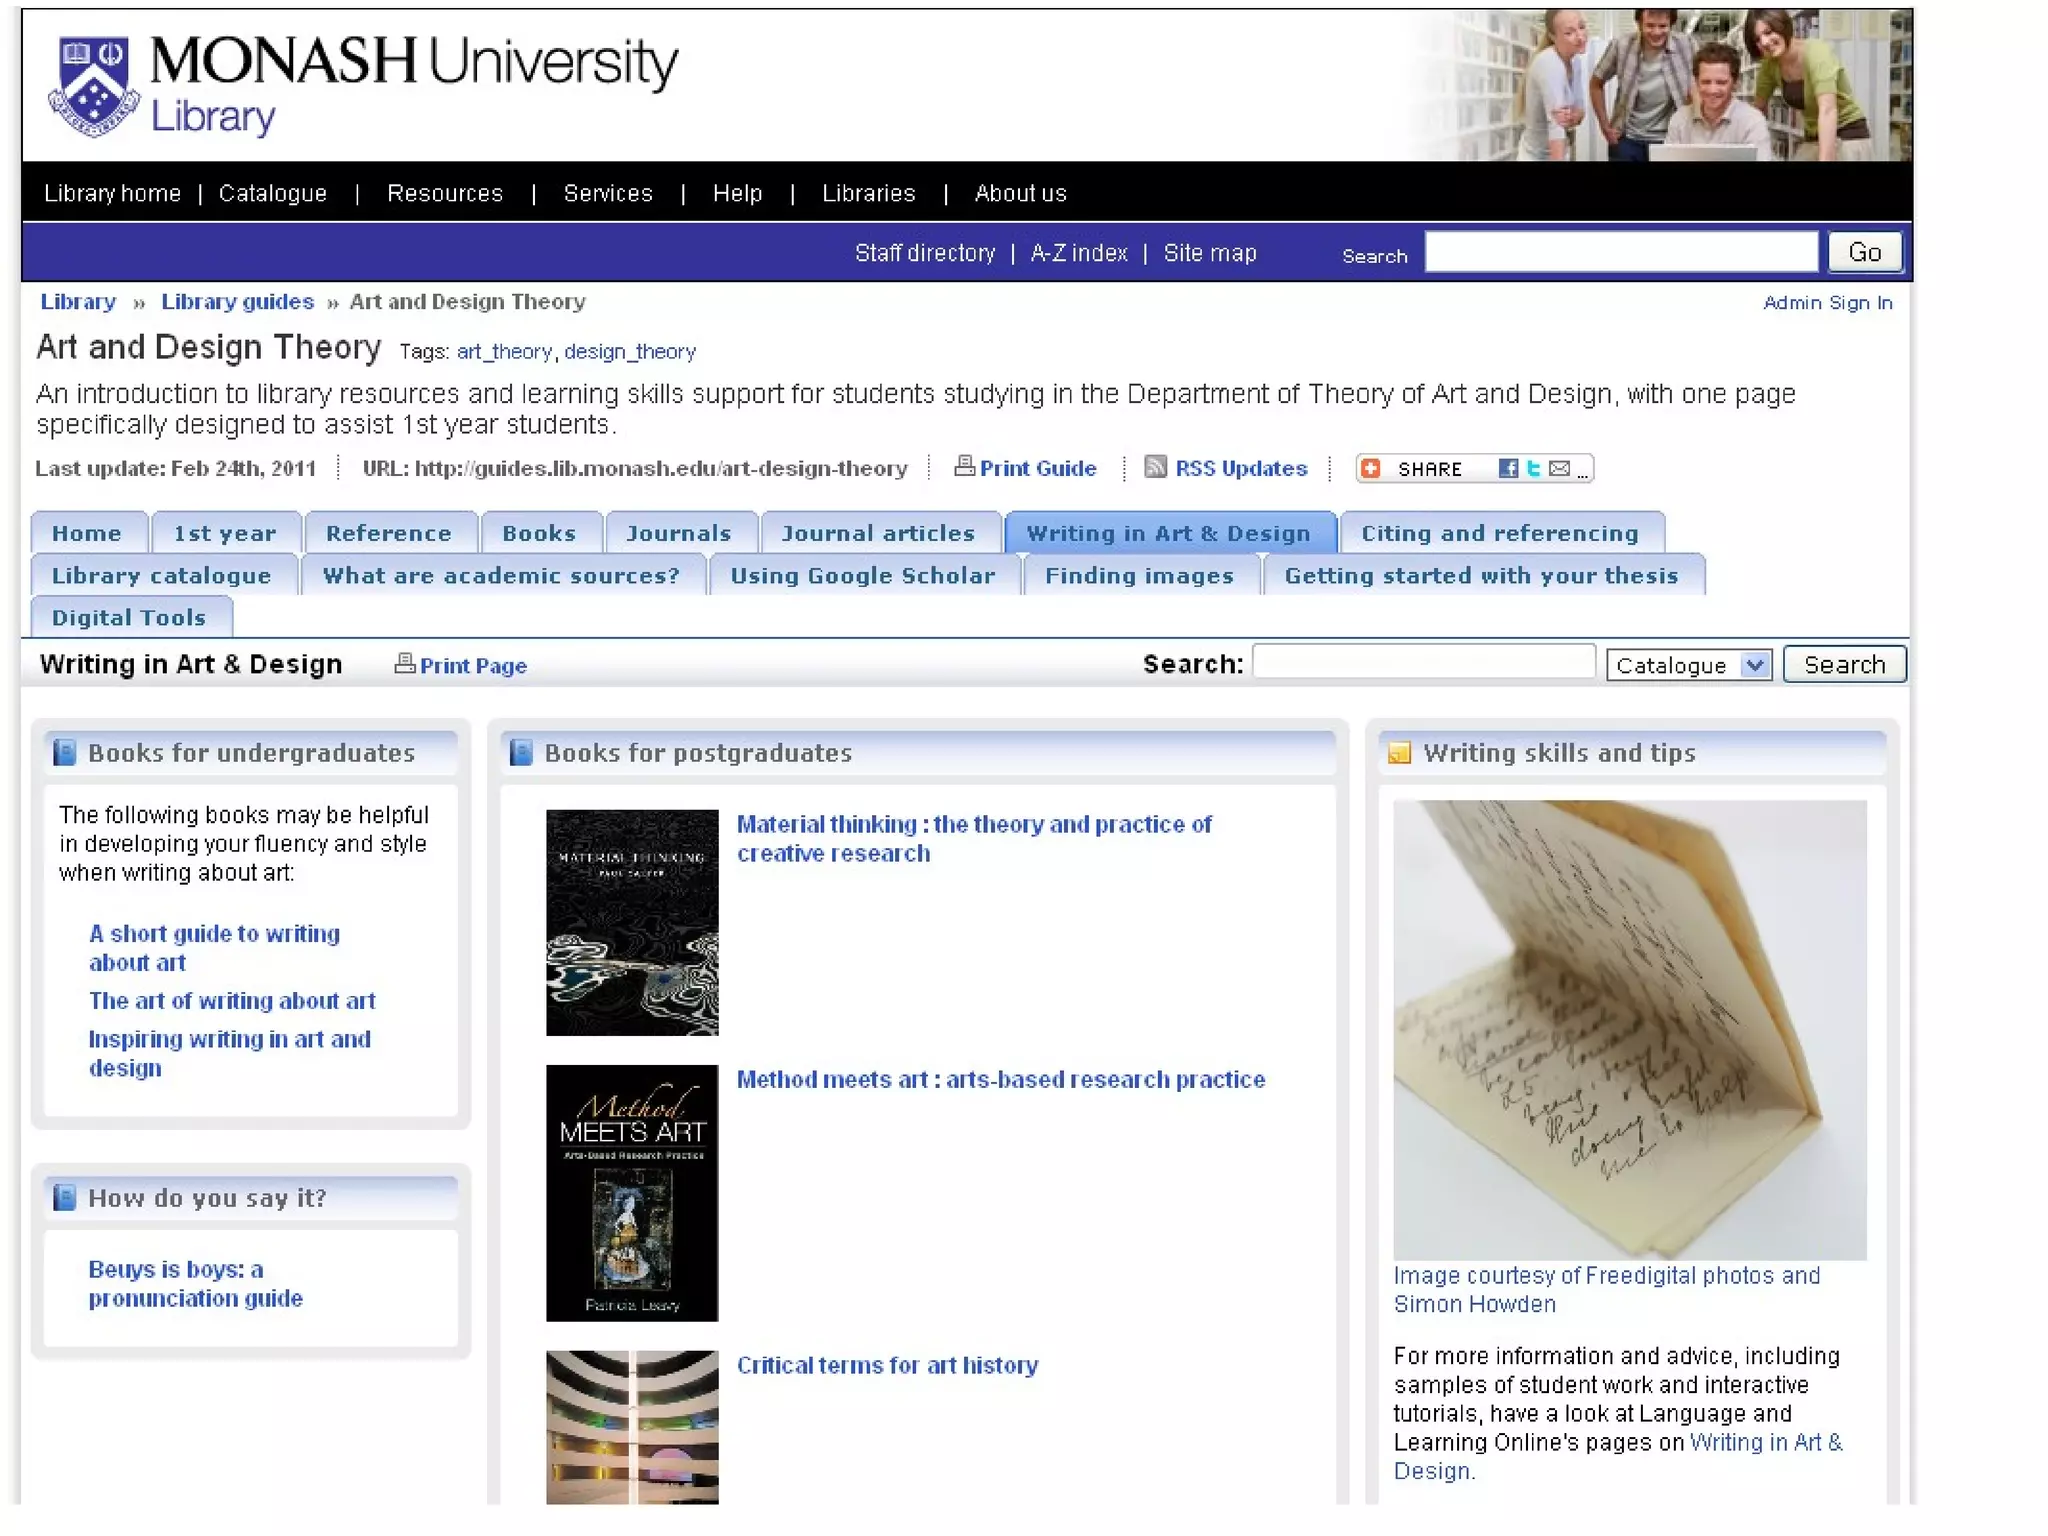Open the 1st year tab

tap(225, 533)
